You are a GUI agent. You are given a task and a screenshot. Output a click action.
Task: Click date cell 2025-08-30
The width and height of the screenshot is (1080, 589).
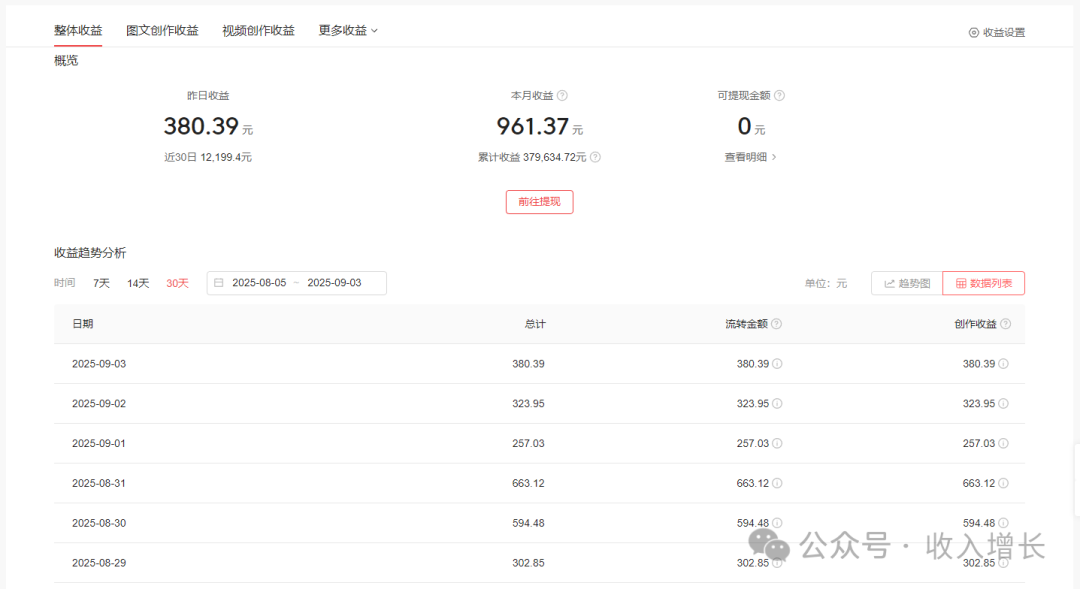(99, 524)
